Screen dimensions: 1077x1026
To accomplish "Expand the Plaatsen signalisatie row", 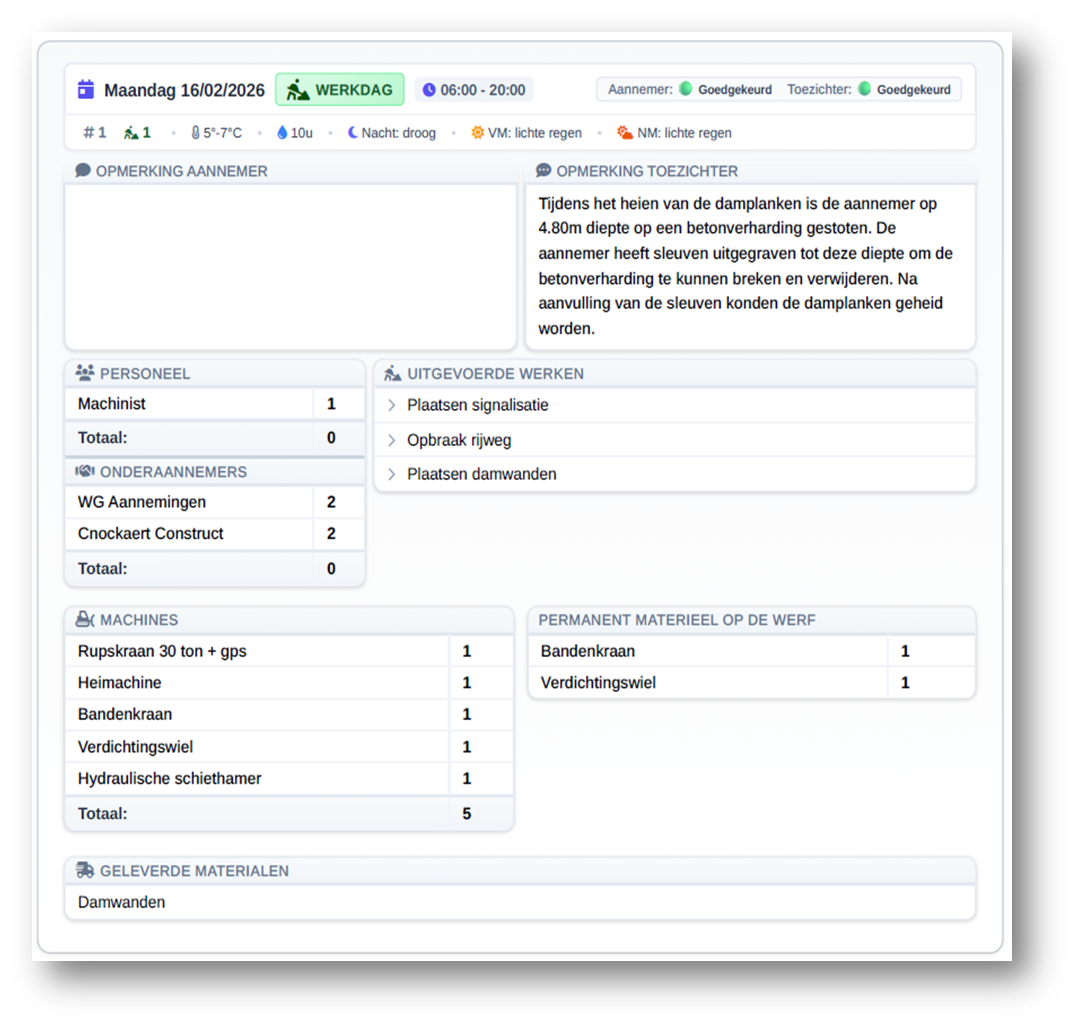I will point(392,406).
